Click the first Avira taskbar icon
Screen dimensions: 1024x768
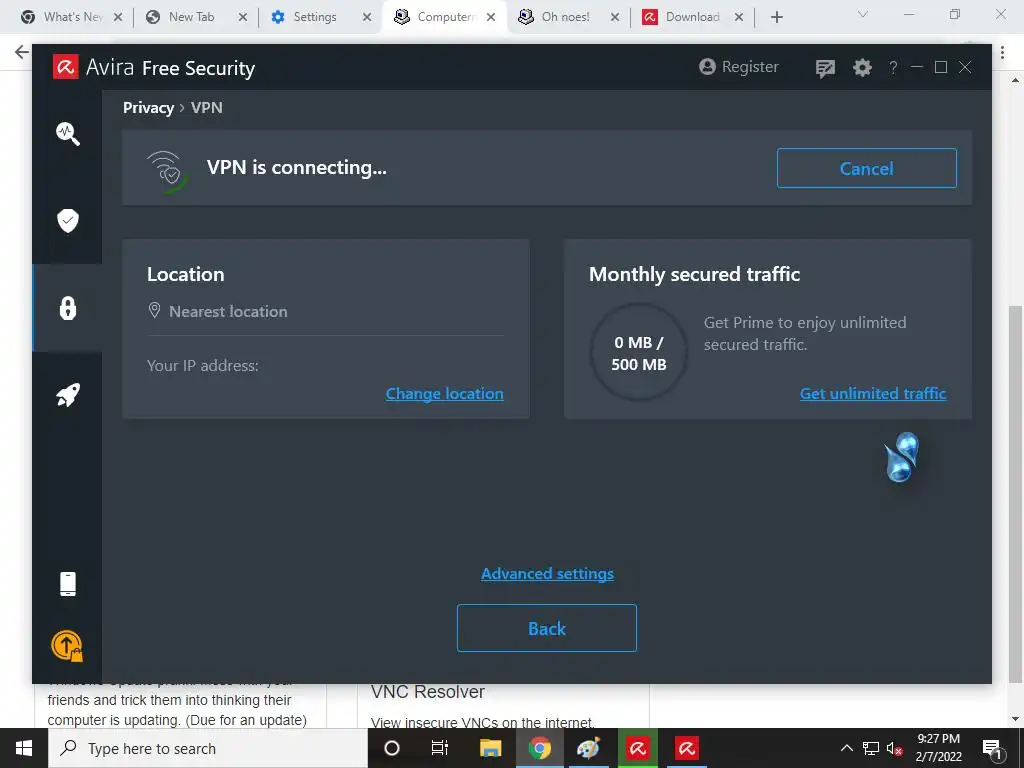637,748
